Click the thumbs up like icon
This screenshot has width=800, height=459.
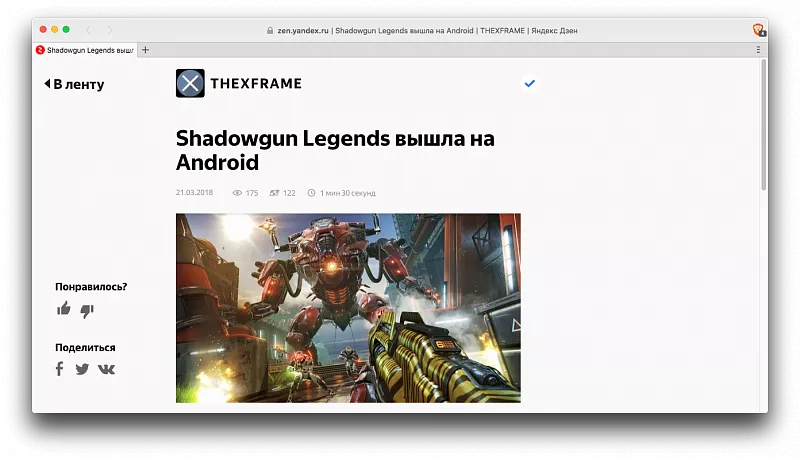point(64,309)
